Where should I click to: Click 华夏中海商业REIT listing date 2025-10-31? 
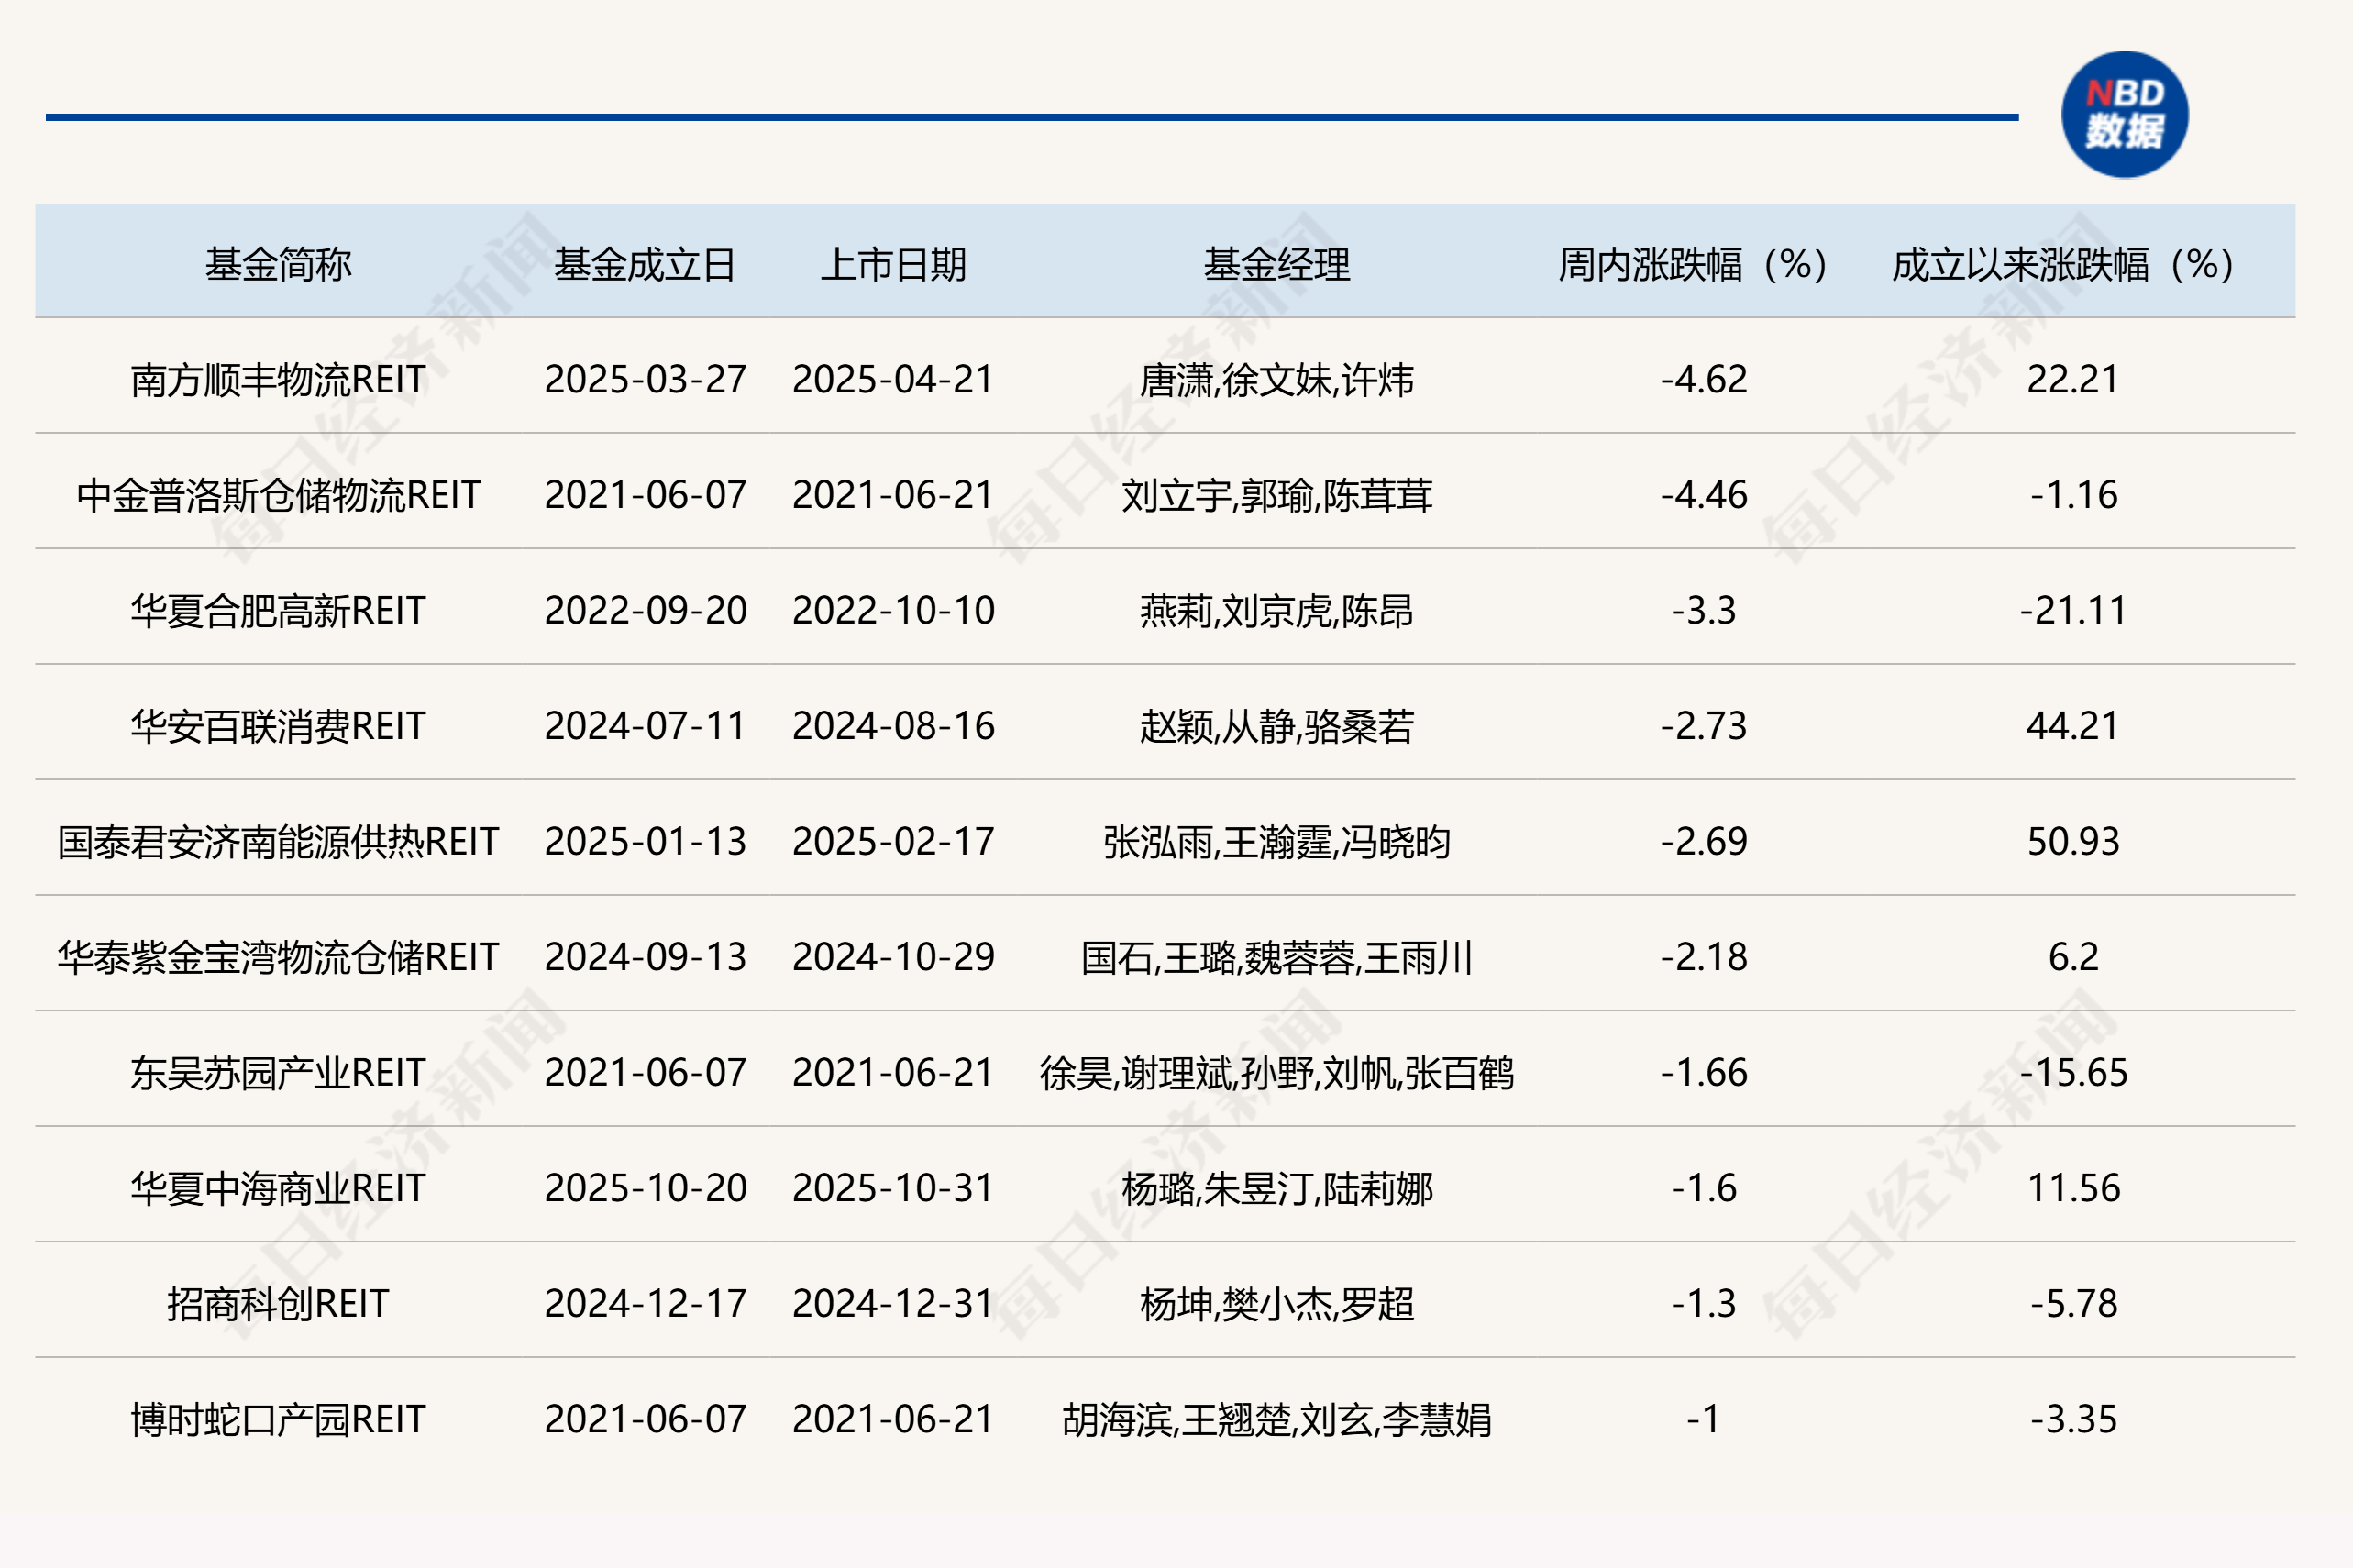tap(893, 1188)
